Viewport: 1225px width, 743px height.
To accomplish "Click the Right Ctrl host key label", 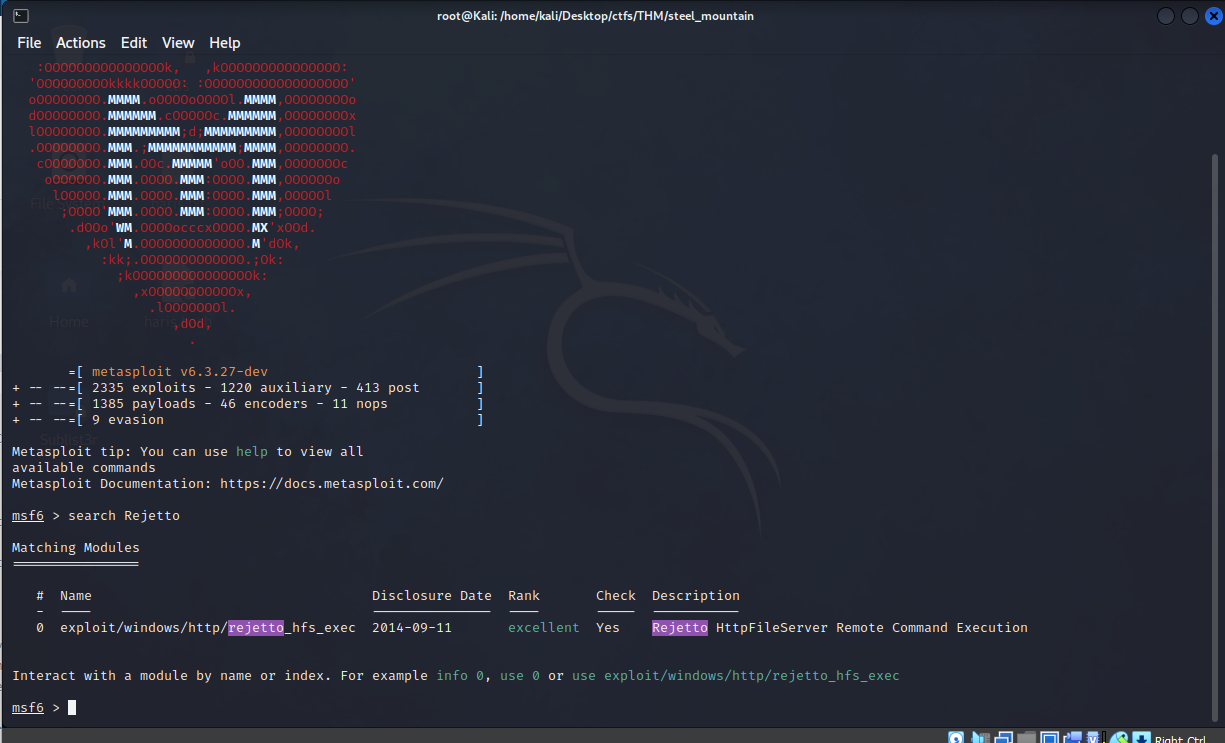I will pyautogui.click(x=1184, y=739).
